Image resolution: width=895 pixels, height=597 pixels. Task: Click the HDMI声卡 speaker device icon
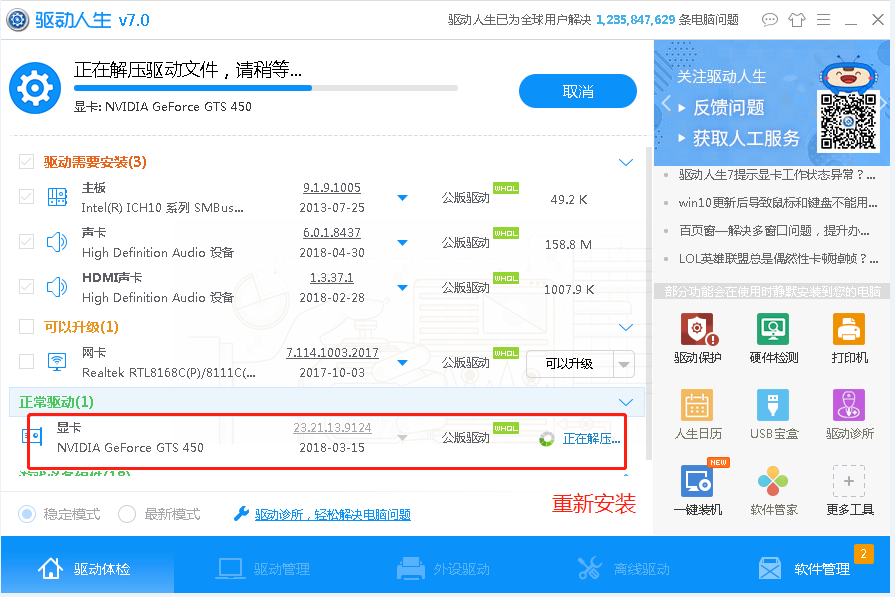pyautogui.click(x=57, y=287)
